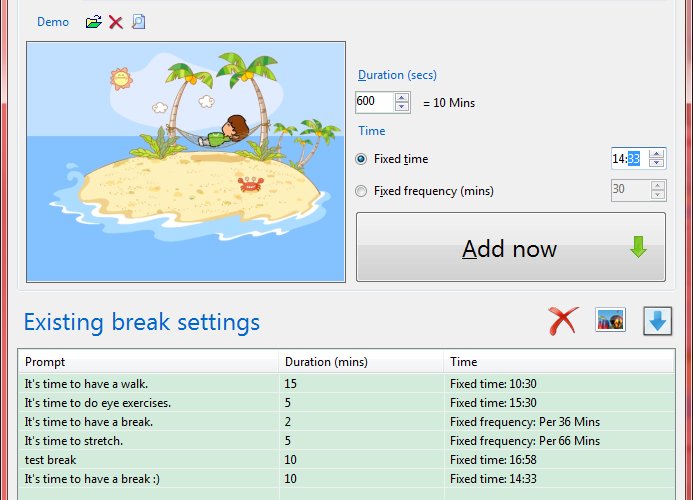Select the 'test break' row in the list

[346, 460]
